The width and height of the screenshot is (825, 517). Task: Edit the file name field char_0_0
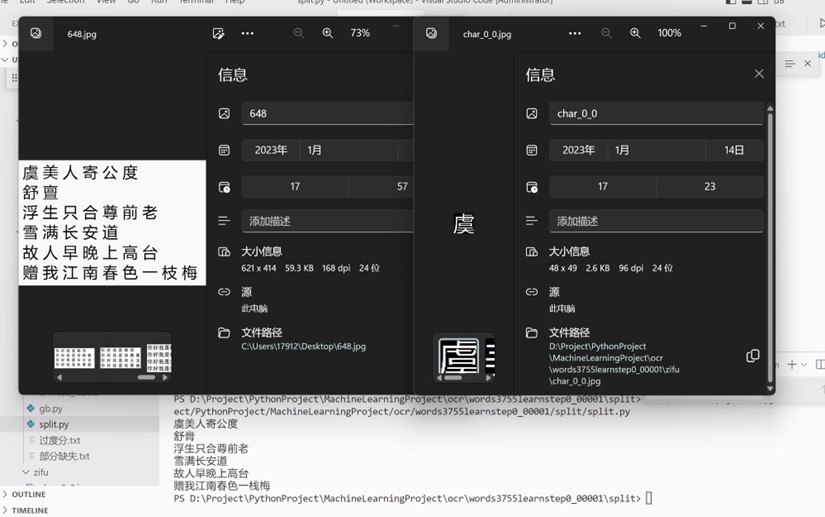656,114
